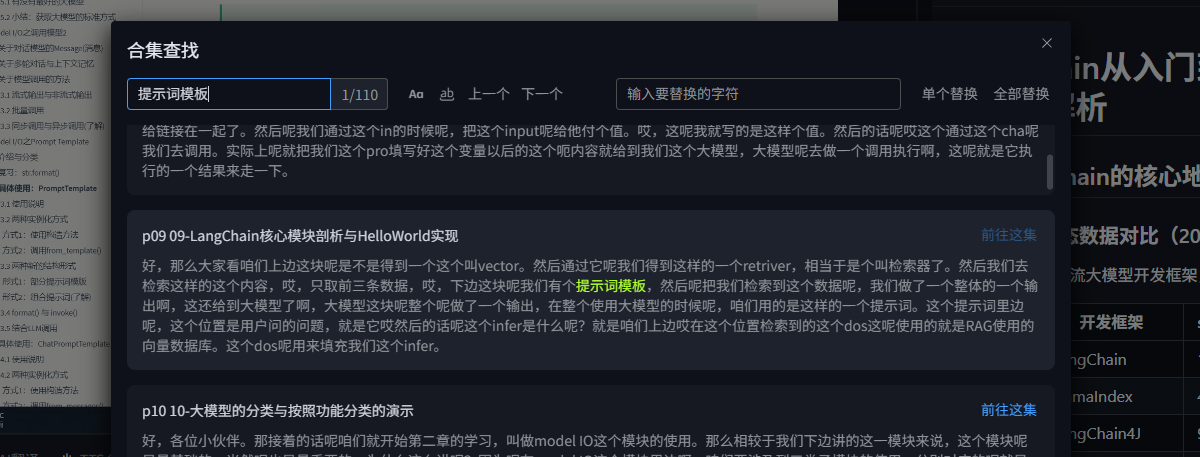Viewport: 1200px width, 457px height.
Task: Click the dialog results scrollbar thumb
Action: (x=1049, y=171)
